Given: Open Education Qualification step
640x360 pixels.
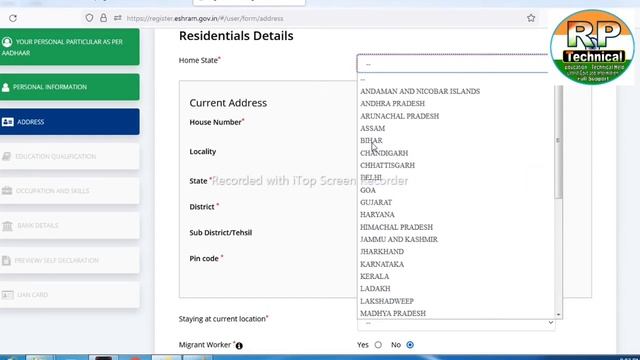Looking at the screenshot, I should (70, 156).
